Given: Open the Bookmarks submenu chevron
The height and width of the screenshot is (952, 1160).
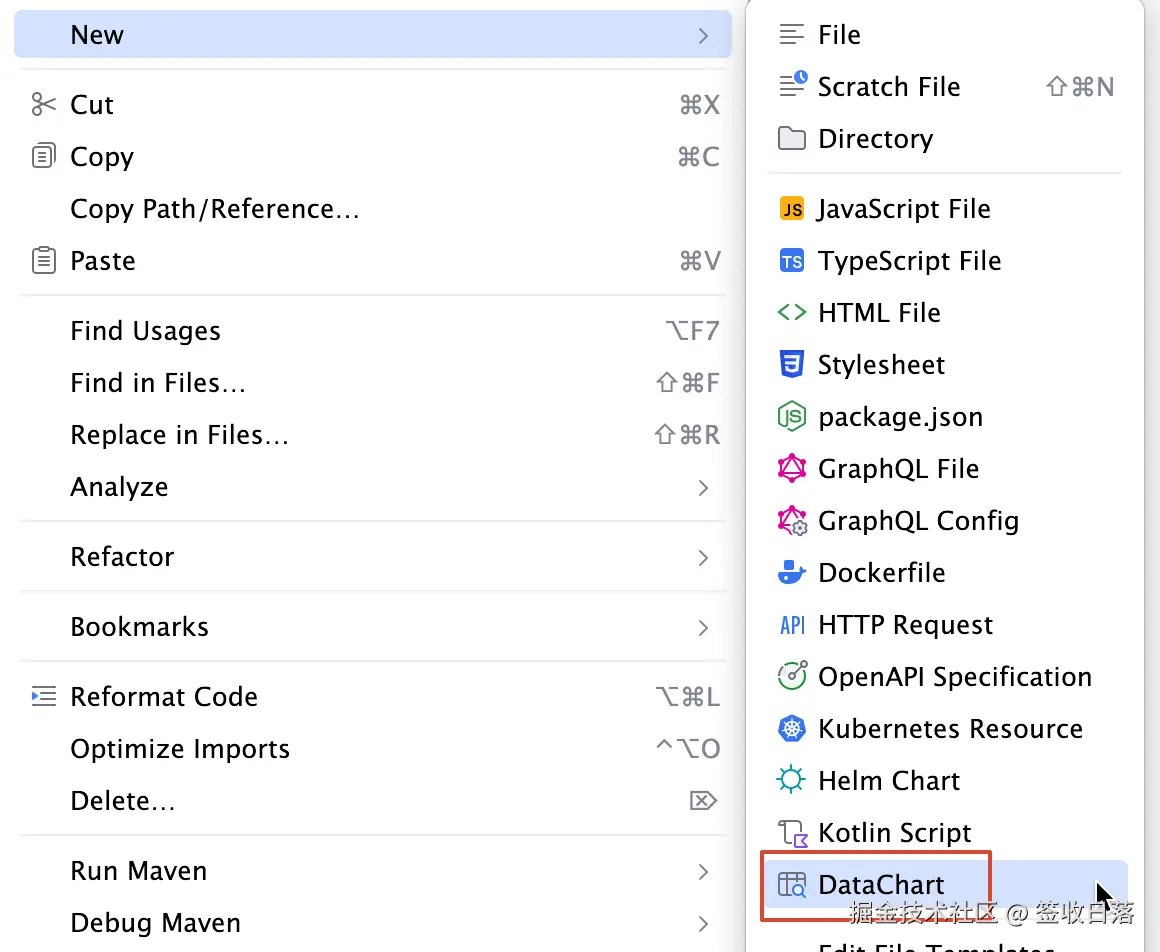Looking at the screenshot, I should point(703,627).
